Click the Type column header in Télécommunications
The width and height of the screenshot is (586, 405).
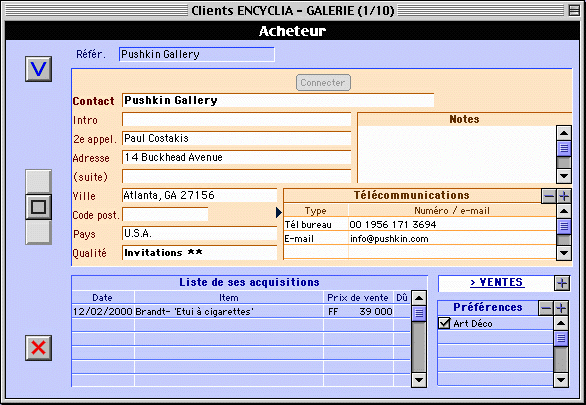pyautogui.click(x=316, y=211)
